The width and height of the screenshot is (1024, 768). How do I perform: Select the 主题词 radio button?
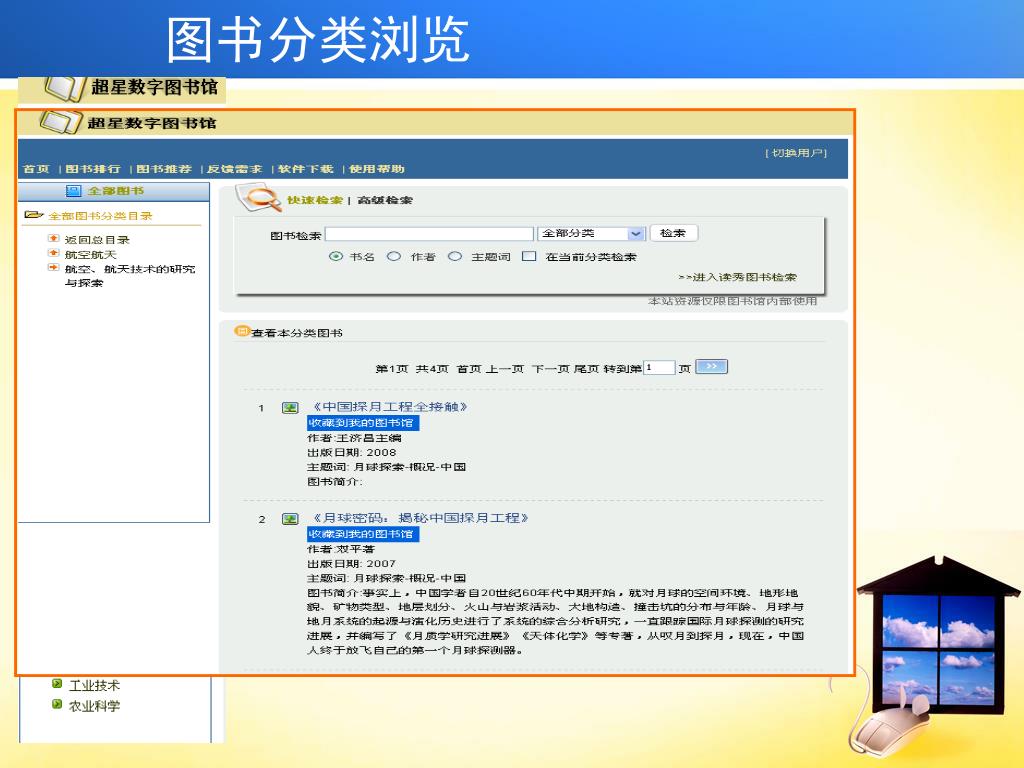(455, 257)
